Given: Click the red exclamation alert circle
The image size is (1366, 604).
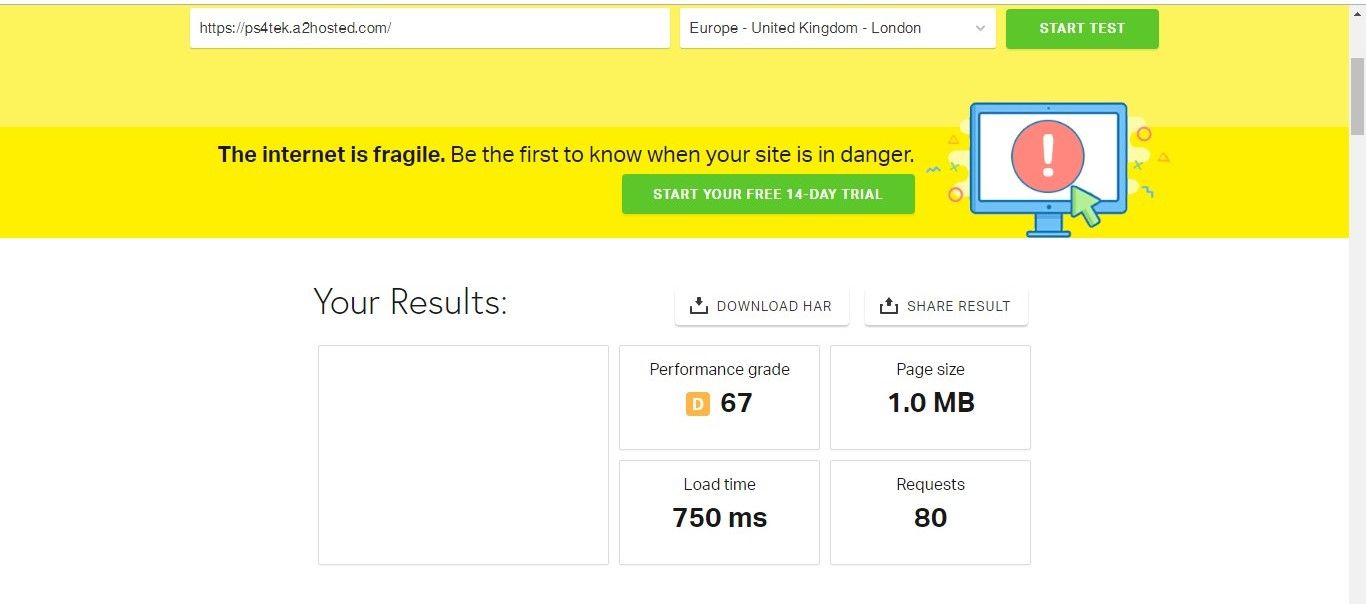Looking at the screenshot, I should tap(1047, 156).
